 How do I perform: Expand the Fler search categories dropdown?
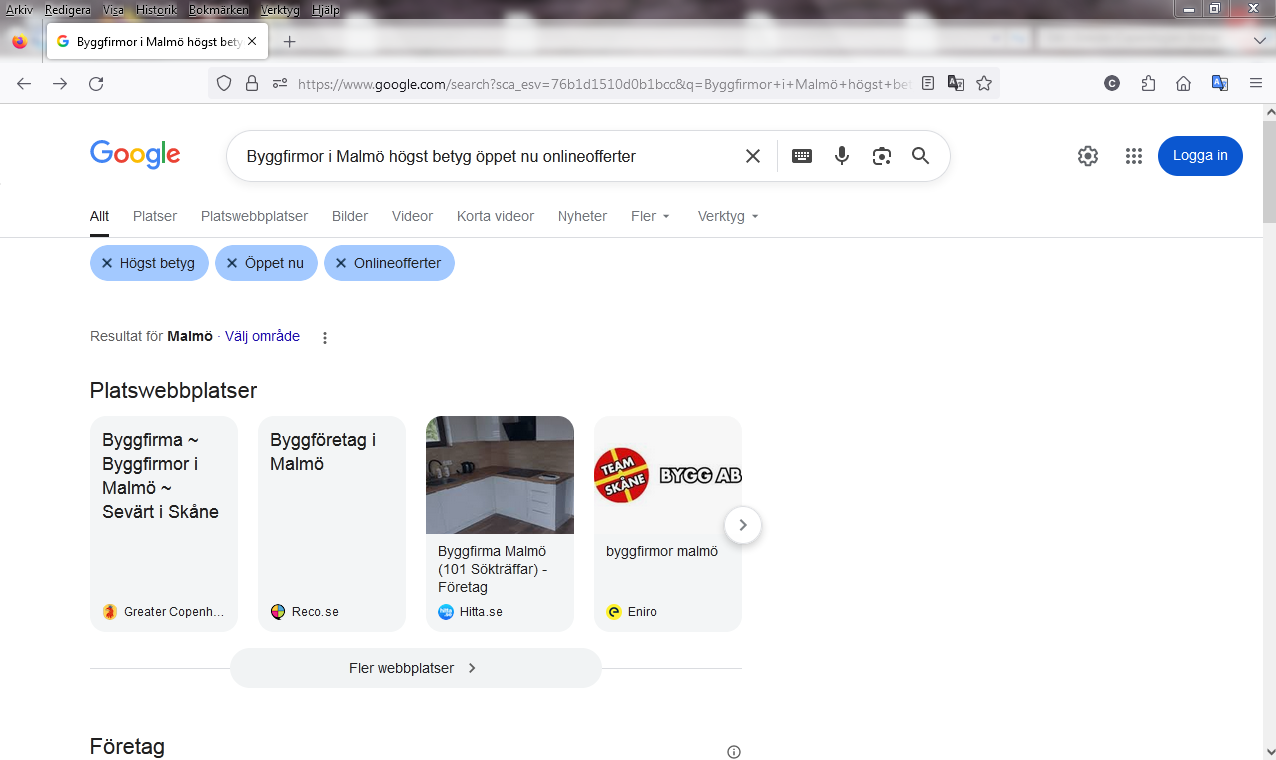[x=650, y=216]
